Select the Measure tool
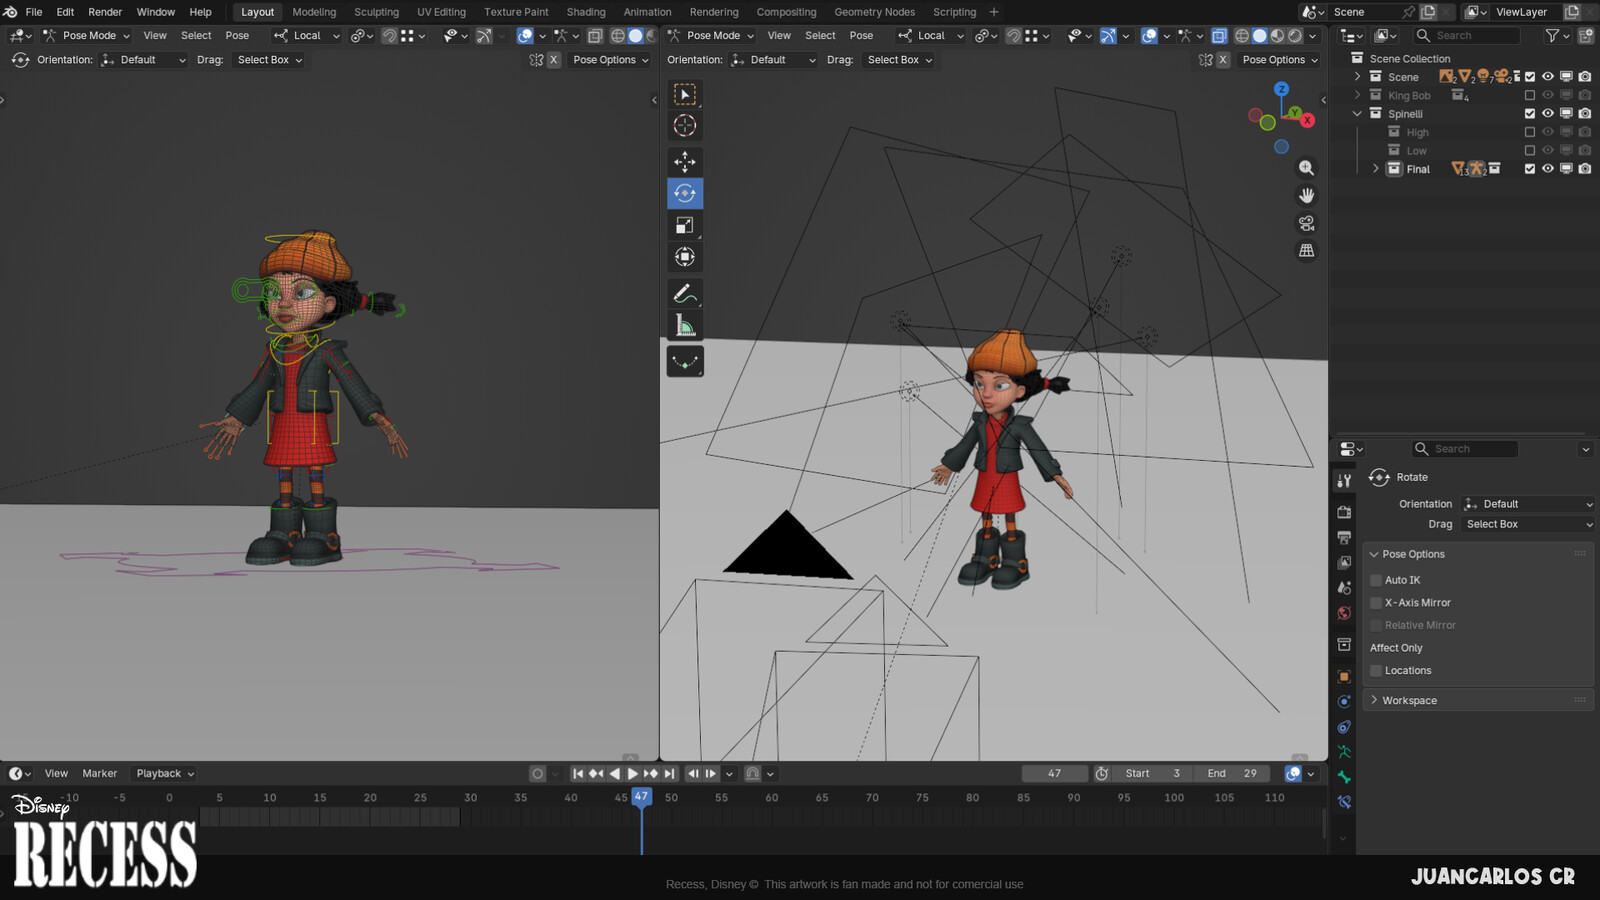 tap(685, 326)
